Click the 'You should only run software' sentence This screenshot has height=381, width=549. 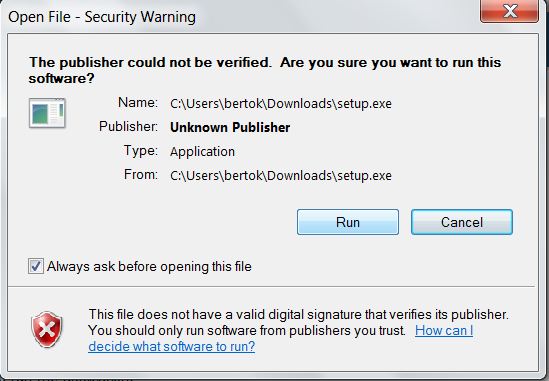pos(247,330)
